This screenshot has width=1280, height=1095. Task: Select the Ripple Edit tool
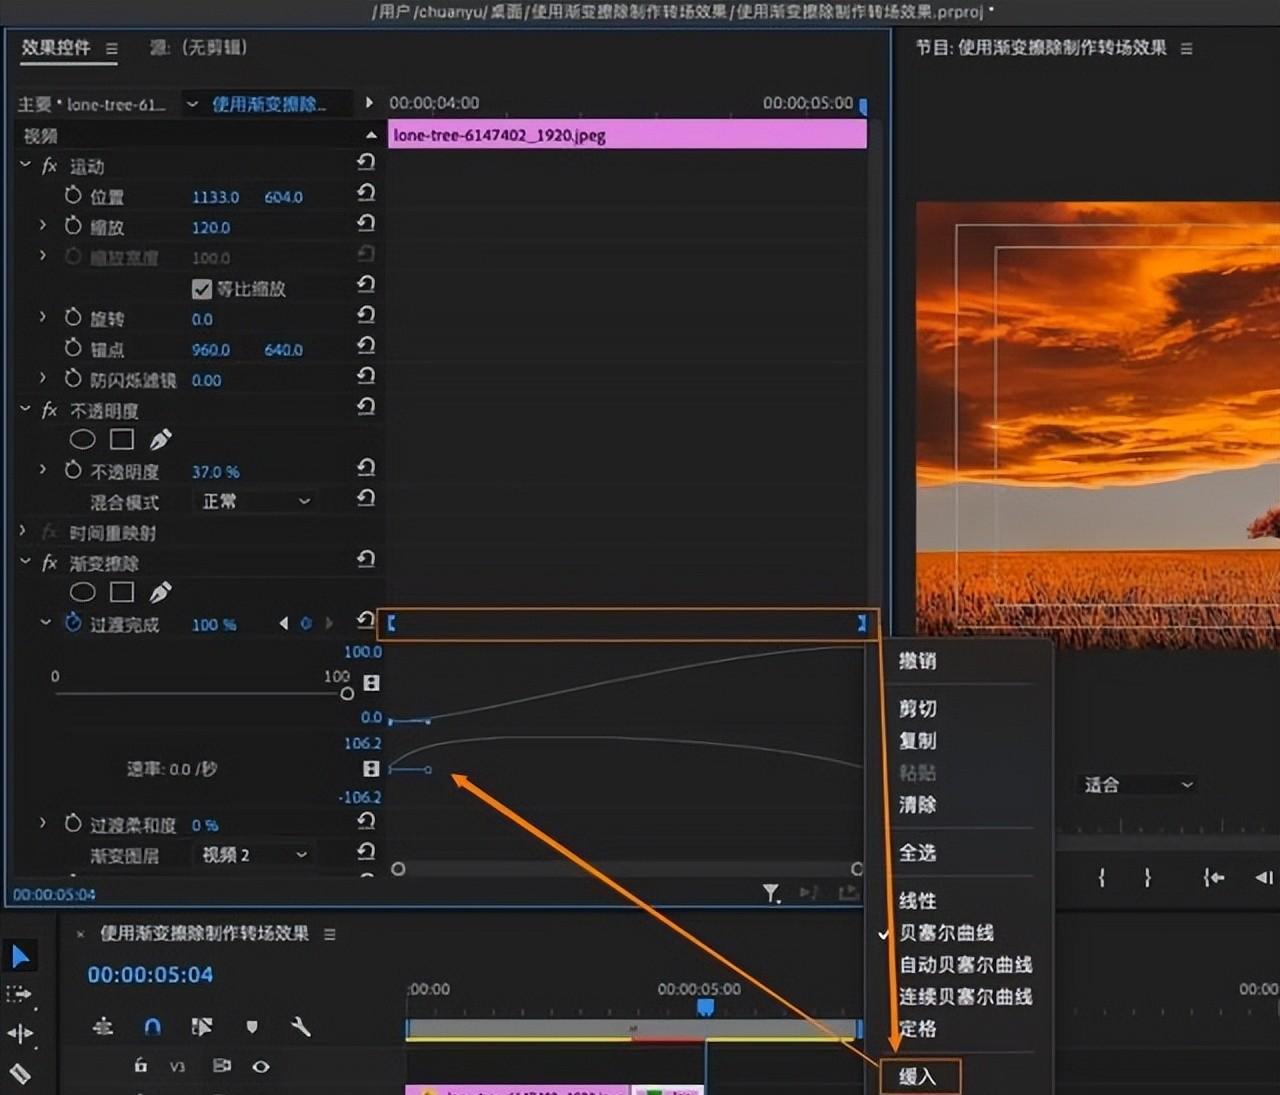[20, 1033]
